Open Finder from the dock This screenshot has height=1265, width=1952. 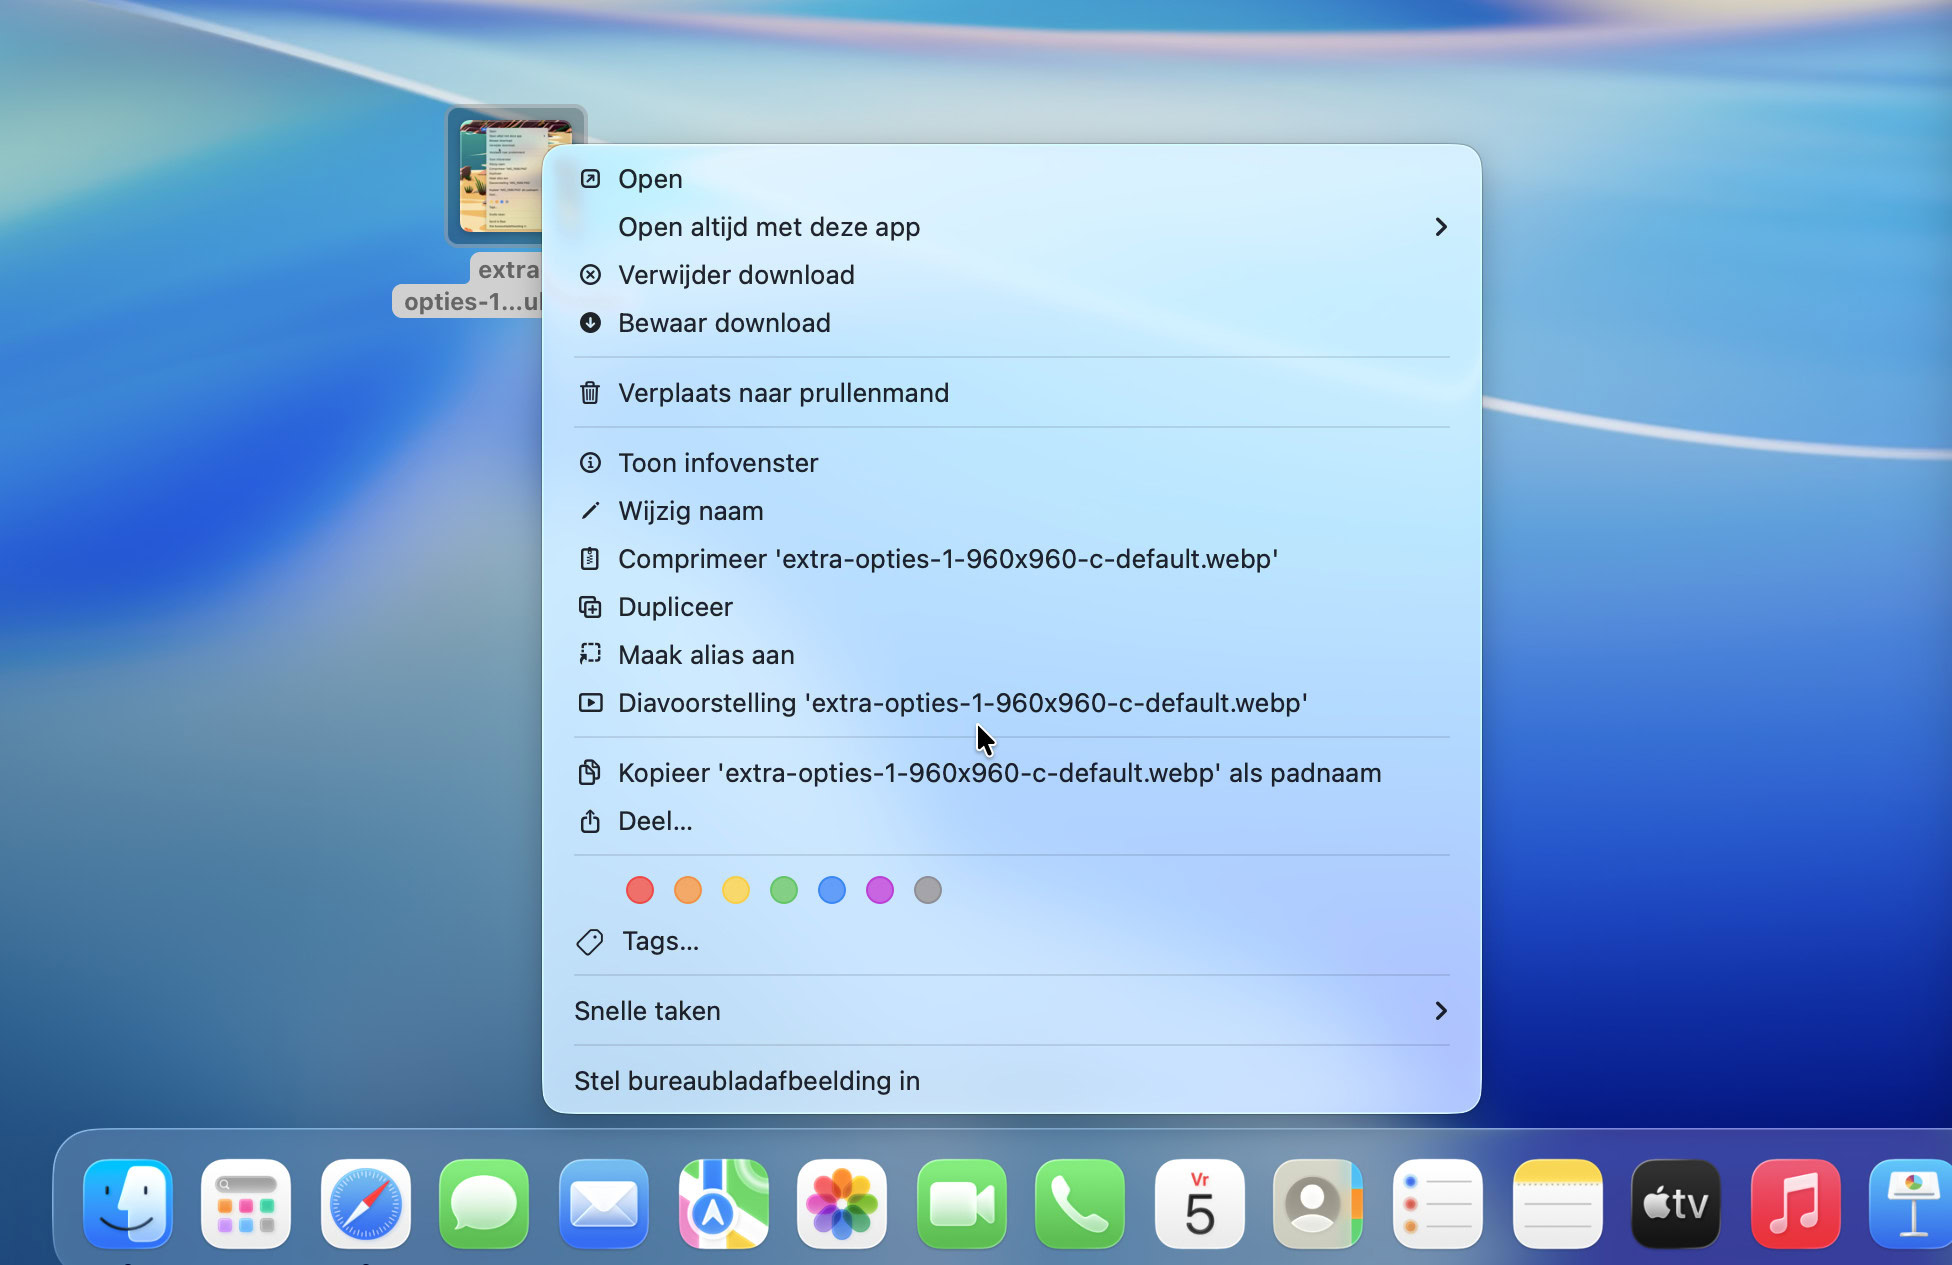pos(128,1203)
